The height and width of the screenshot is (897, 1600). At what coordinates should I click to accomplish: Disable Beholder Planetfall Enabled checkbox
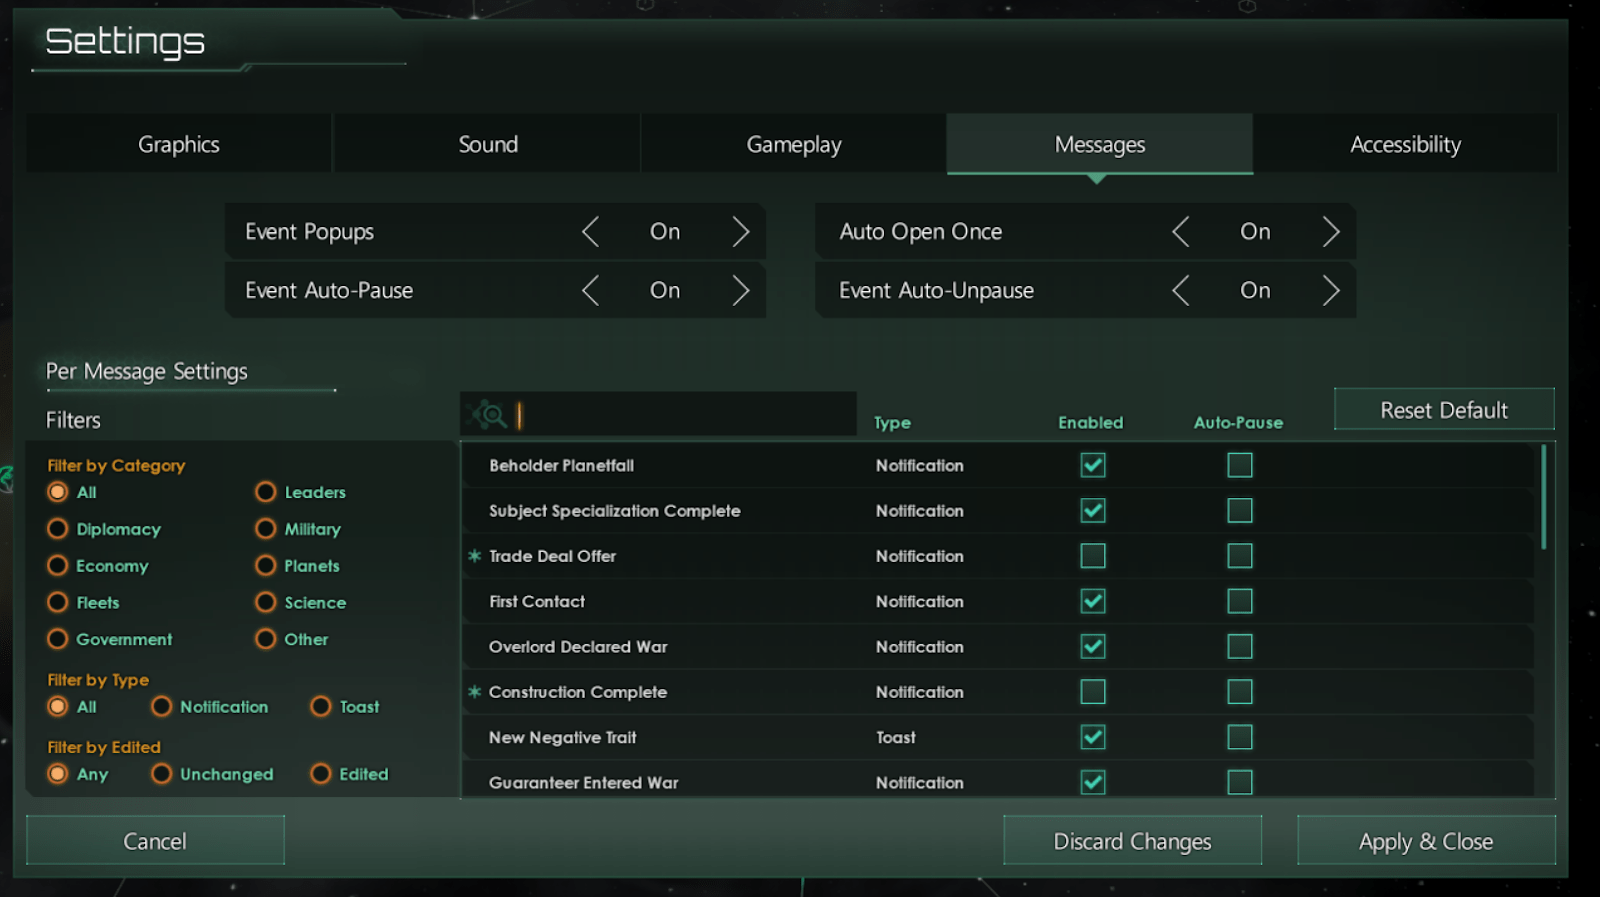pyautogui.click(x=1093, y=465)
